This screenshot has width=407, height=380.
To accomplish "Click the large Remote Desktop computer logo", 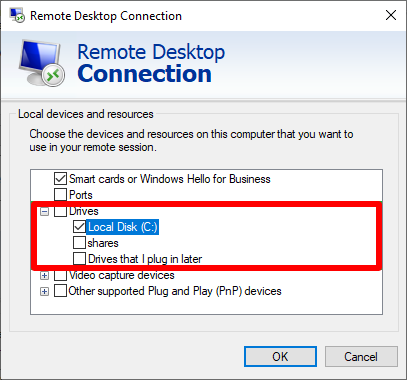I will coord(41,63).
